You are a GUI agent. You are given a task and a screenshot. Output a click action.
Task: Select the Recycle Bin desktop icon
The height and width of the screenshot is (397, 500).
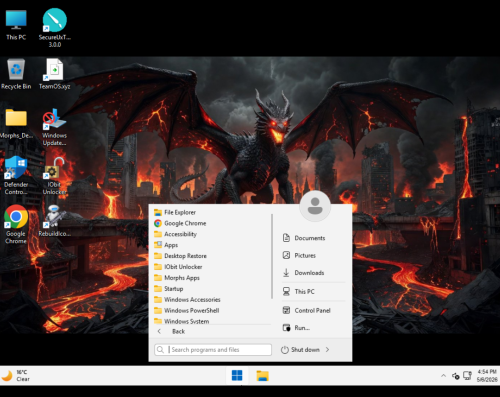[16, 74]
